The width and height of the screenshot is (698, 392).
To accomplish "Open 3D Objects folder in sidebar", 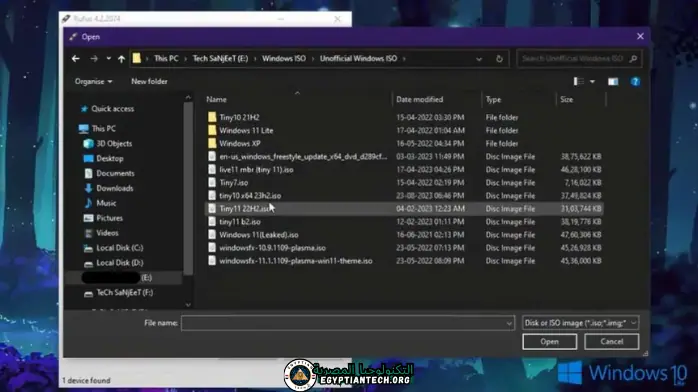I will (108, 144).
